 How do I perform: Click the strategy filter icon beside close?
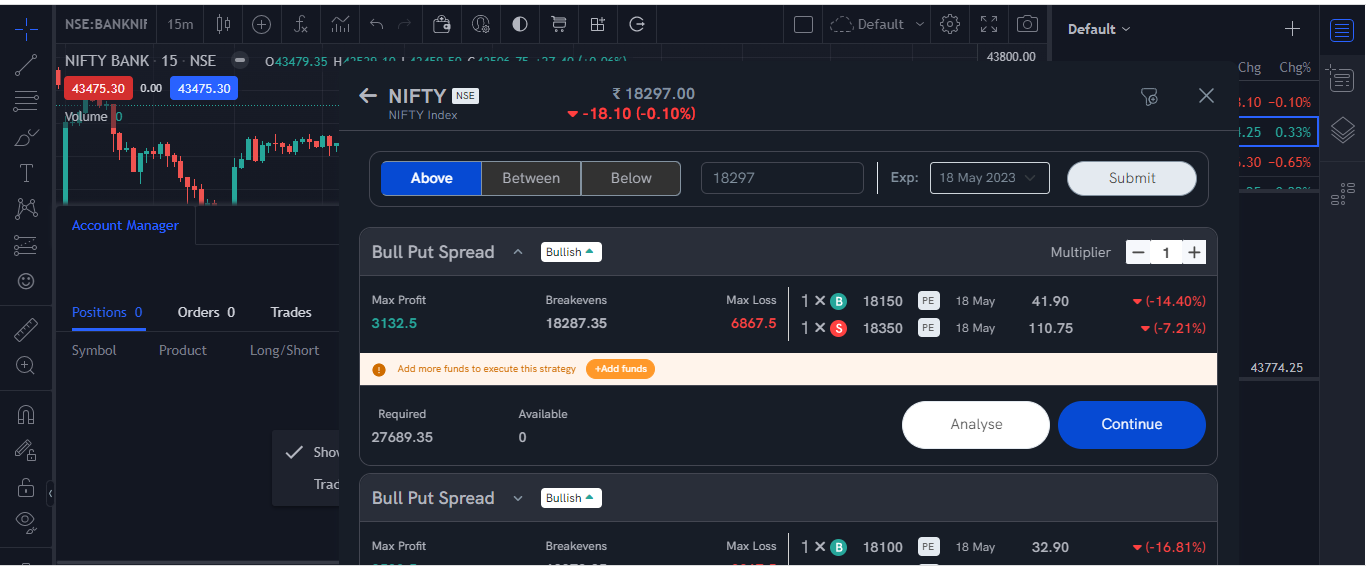[x=1149, y=96]
